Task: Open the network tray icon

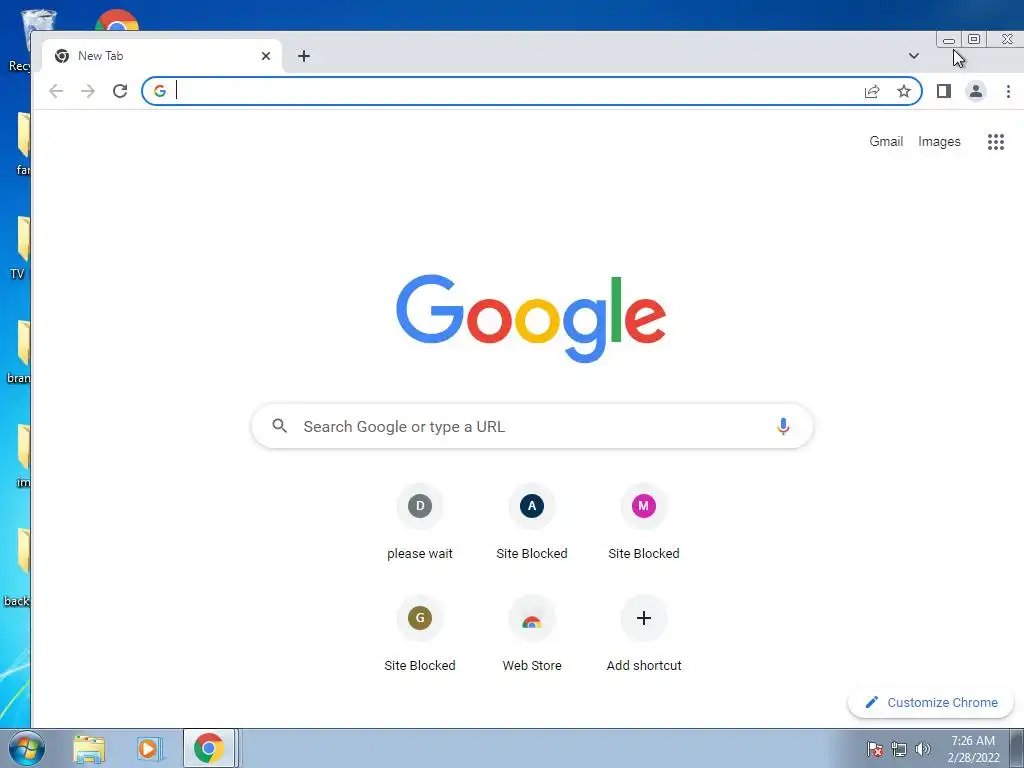Action: point(899,749)
